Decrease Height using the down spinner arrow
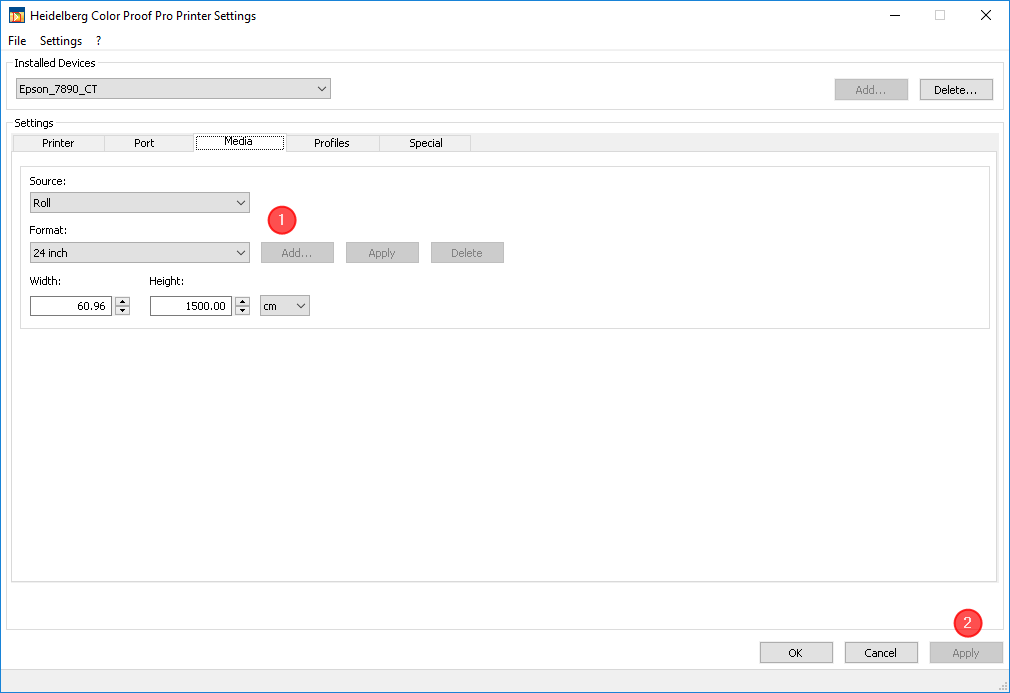1010x693 pixels. click(242, 310)
